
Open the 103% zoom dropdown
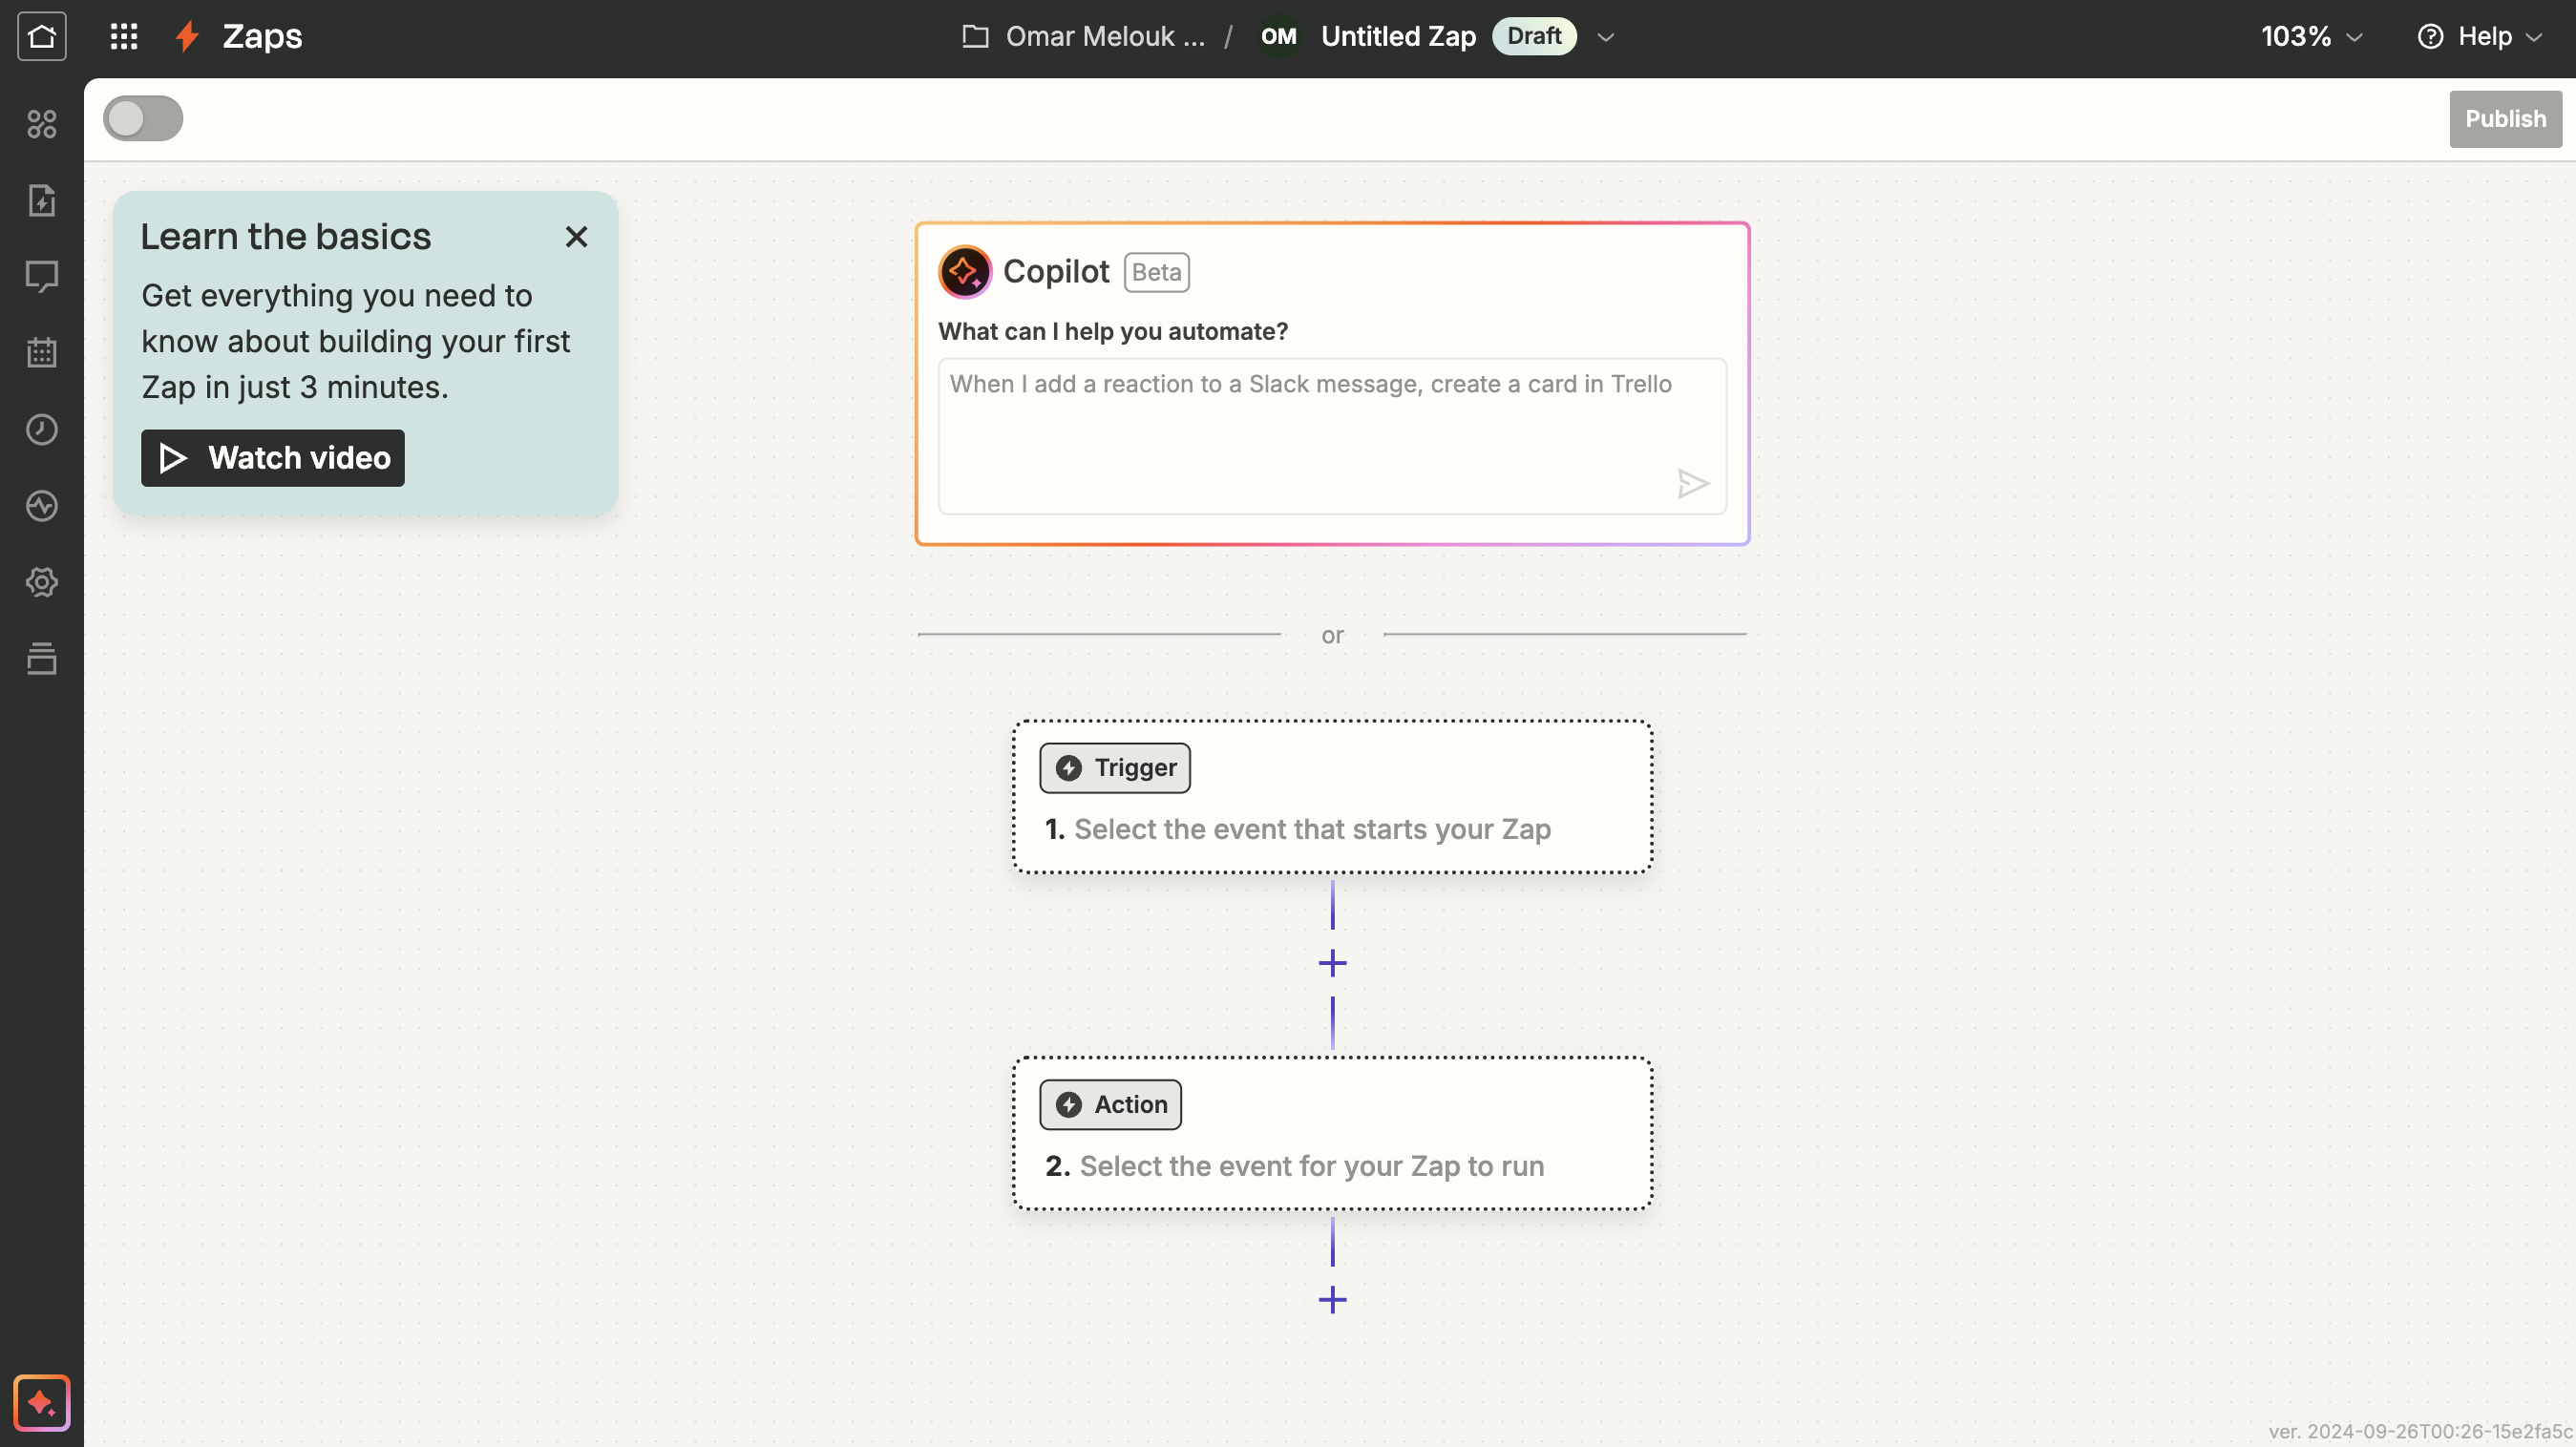(2312, 37)
